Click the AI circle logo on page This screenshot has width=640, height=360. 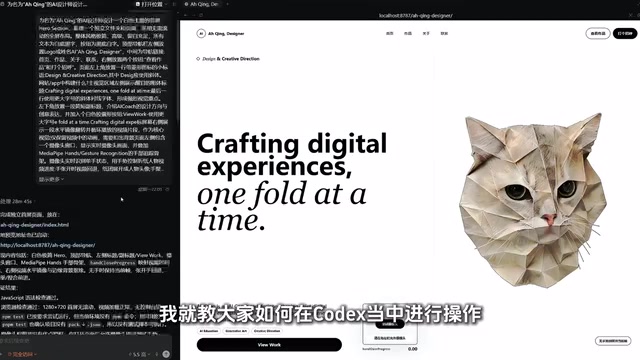200,33
